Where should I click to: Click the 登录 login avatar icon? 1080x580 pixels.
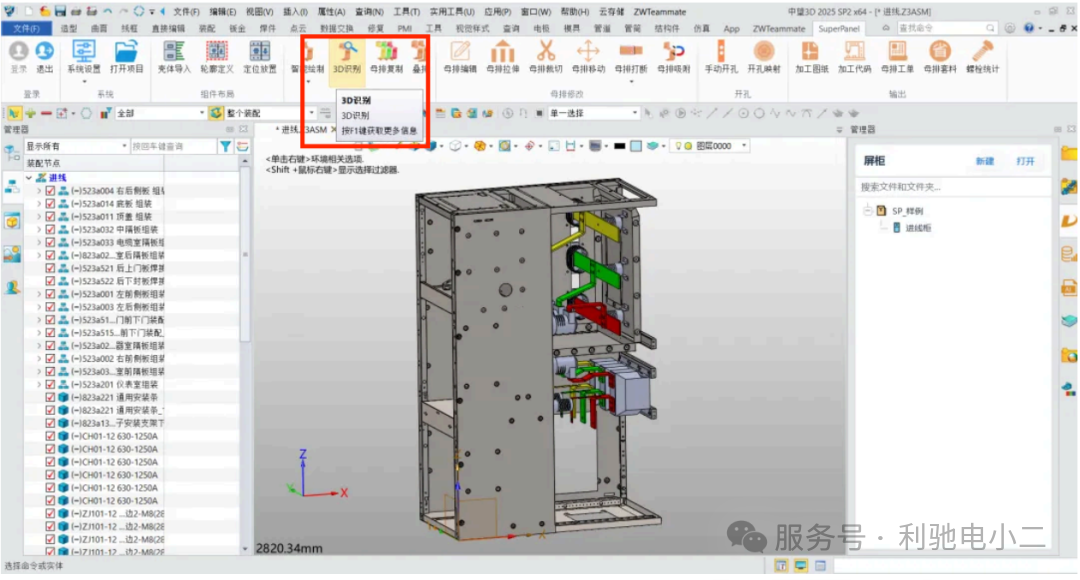click(19, 56)
